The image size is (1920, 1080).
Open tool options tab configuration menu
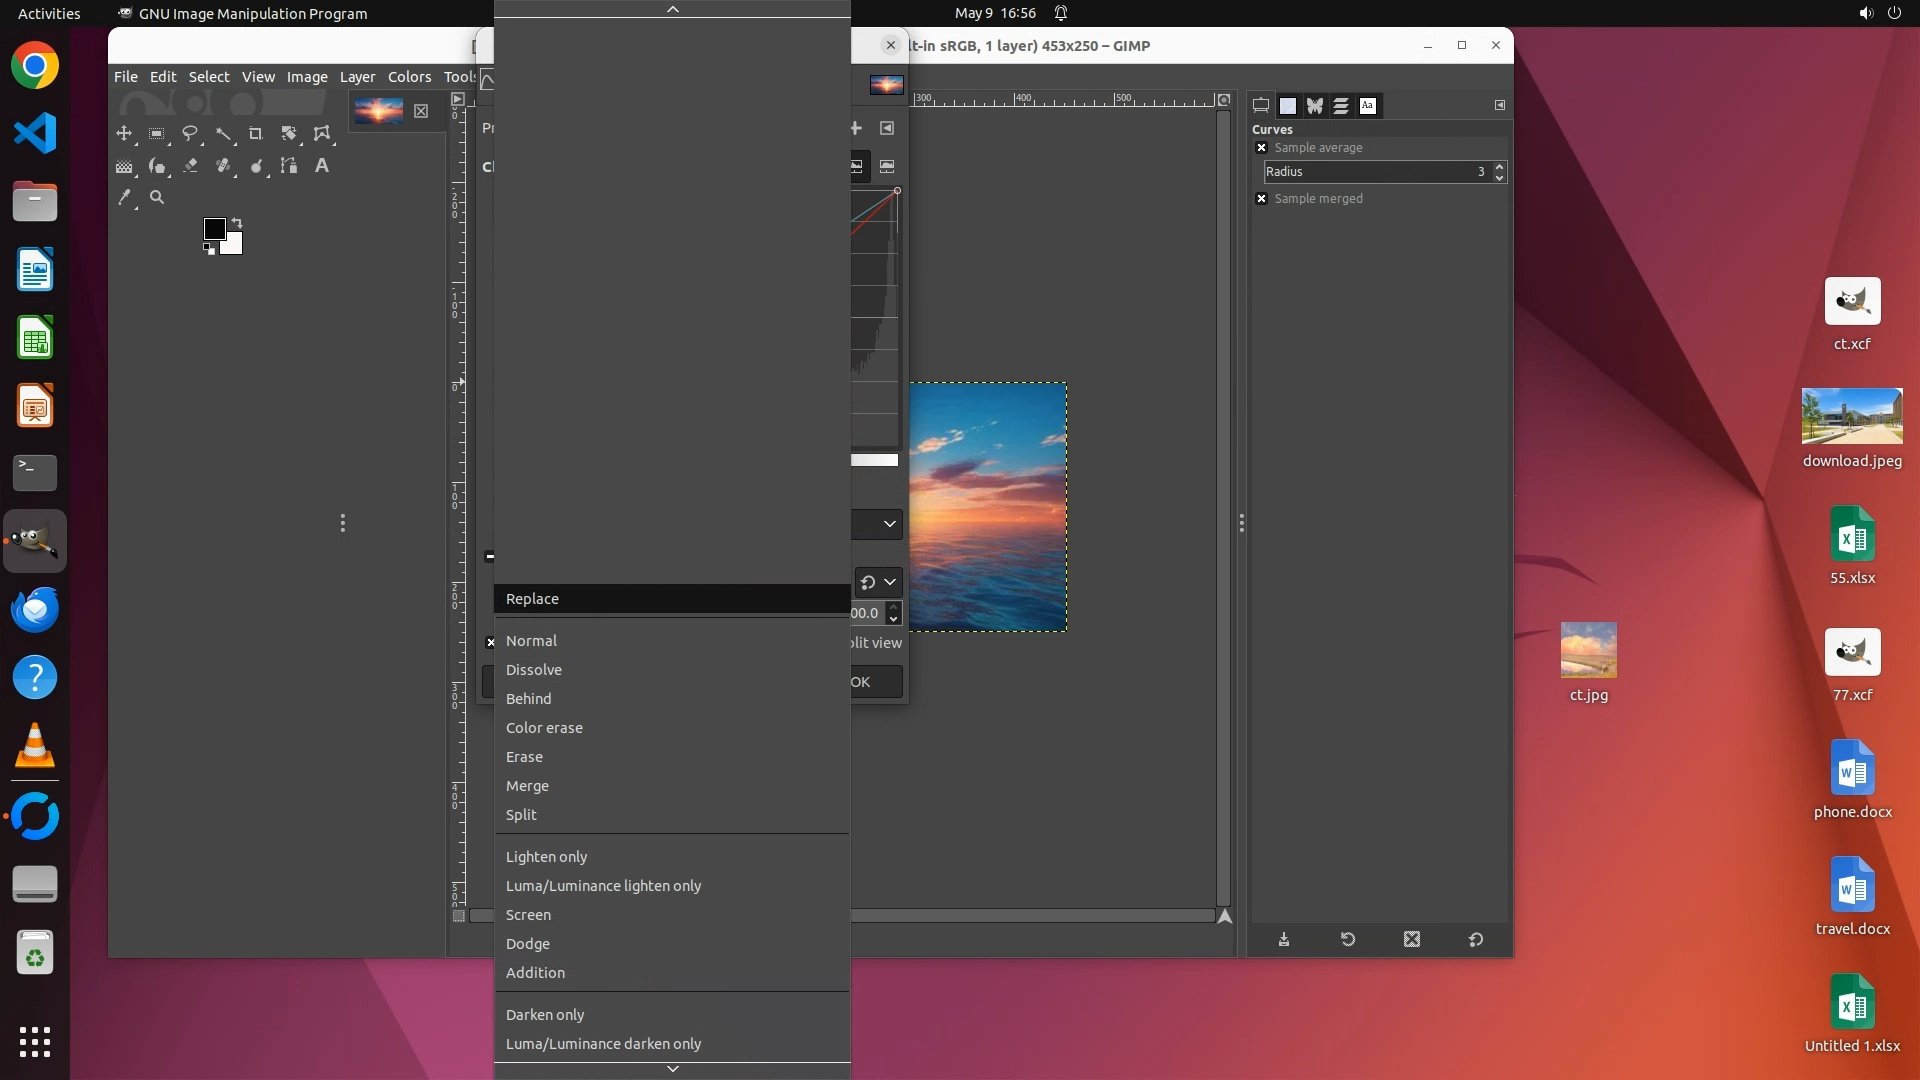click(x=1500, y=105)
